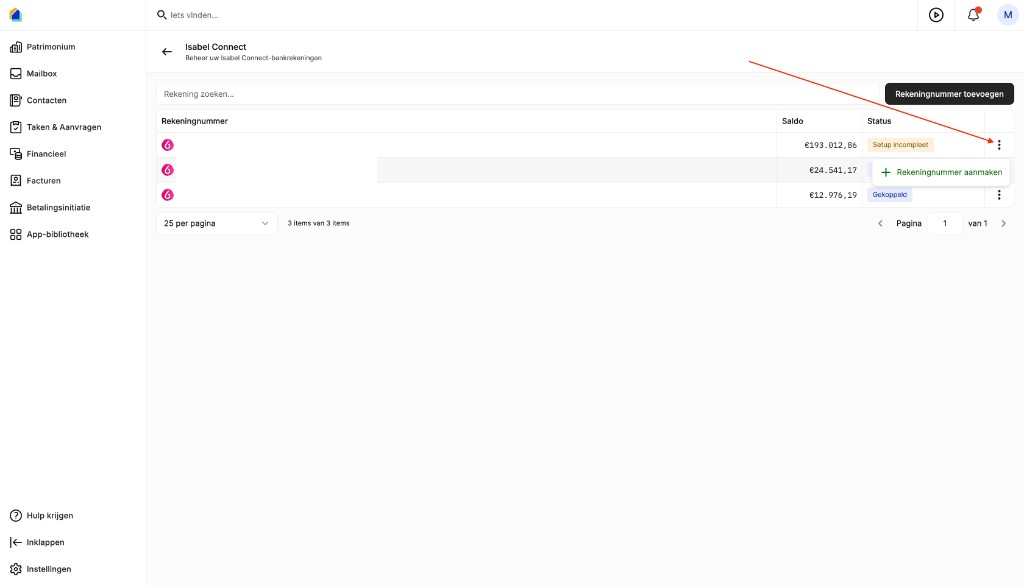Click the Patrimonium building icon

click(16, 47)
